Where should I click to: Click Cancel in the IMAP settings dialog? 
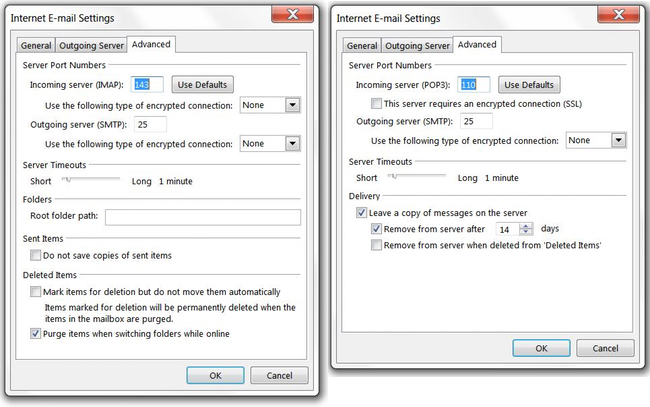click(279, 376)
